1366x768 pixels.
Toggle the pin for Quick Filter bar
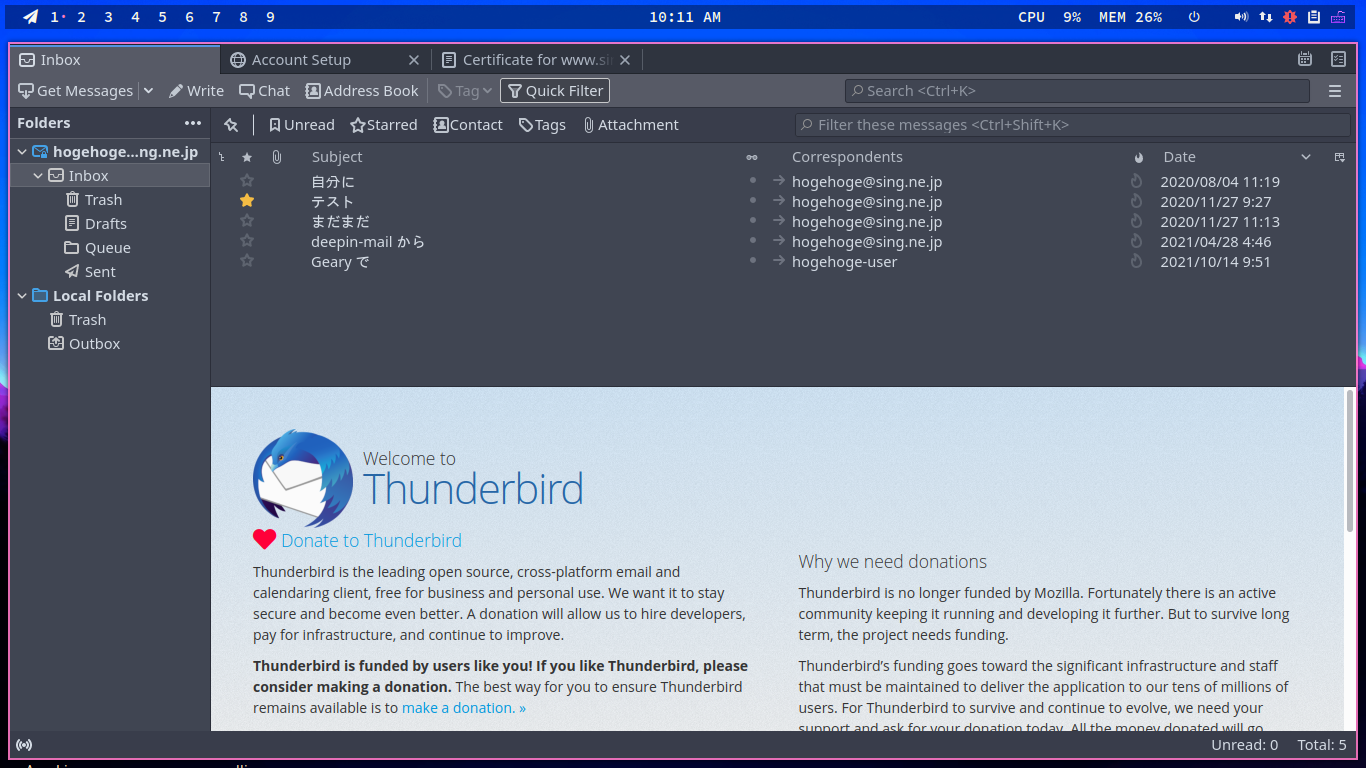(231, 125)
